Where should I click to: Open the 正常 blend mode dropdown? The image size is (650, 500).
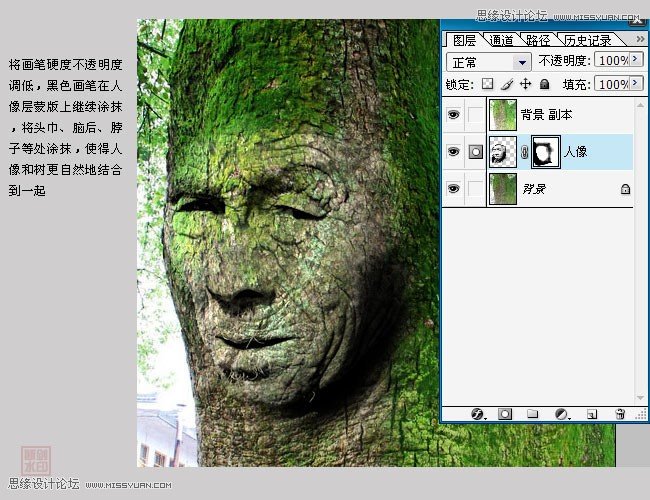(x=487, y=61)
